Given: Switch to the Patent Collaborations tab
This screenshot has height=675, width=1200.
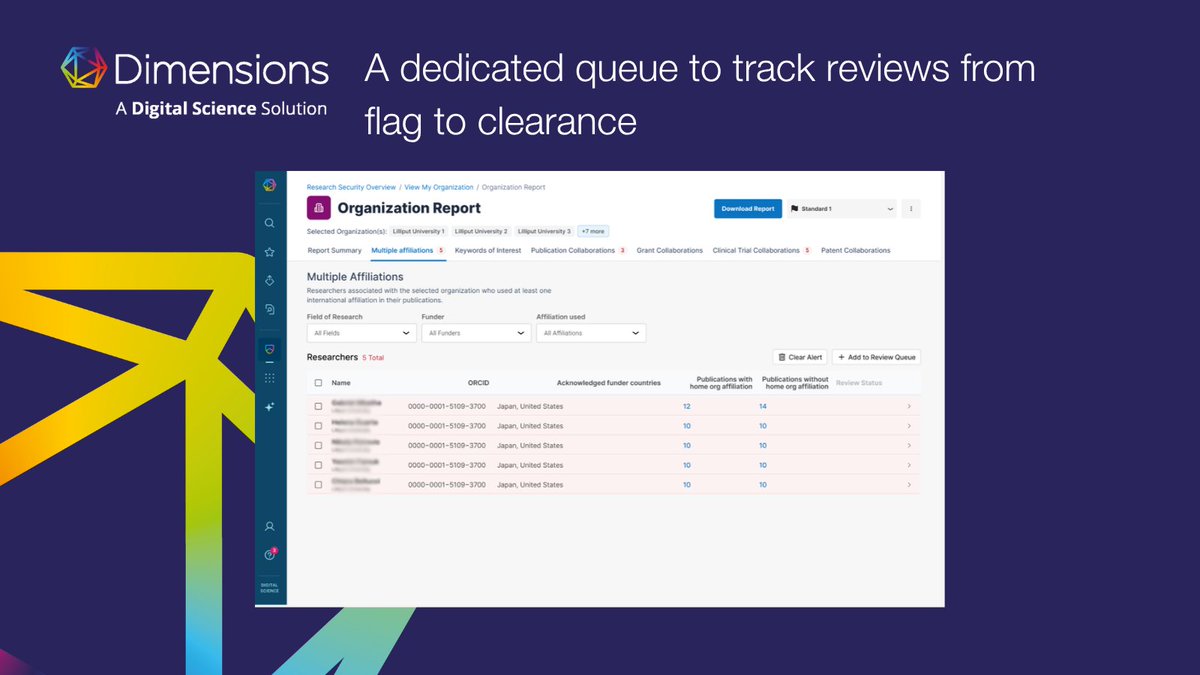Looking at the screenshot, I should click(x=855, y=251).
